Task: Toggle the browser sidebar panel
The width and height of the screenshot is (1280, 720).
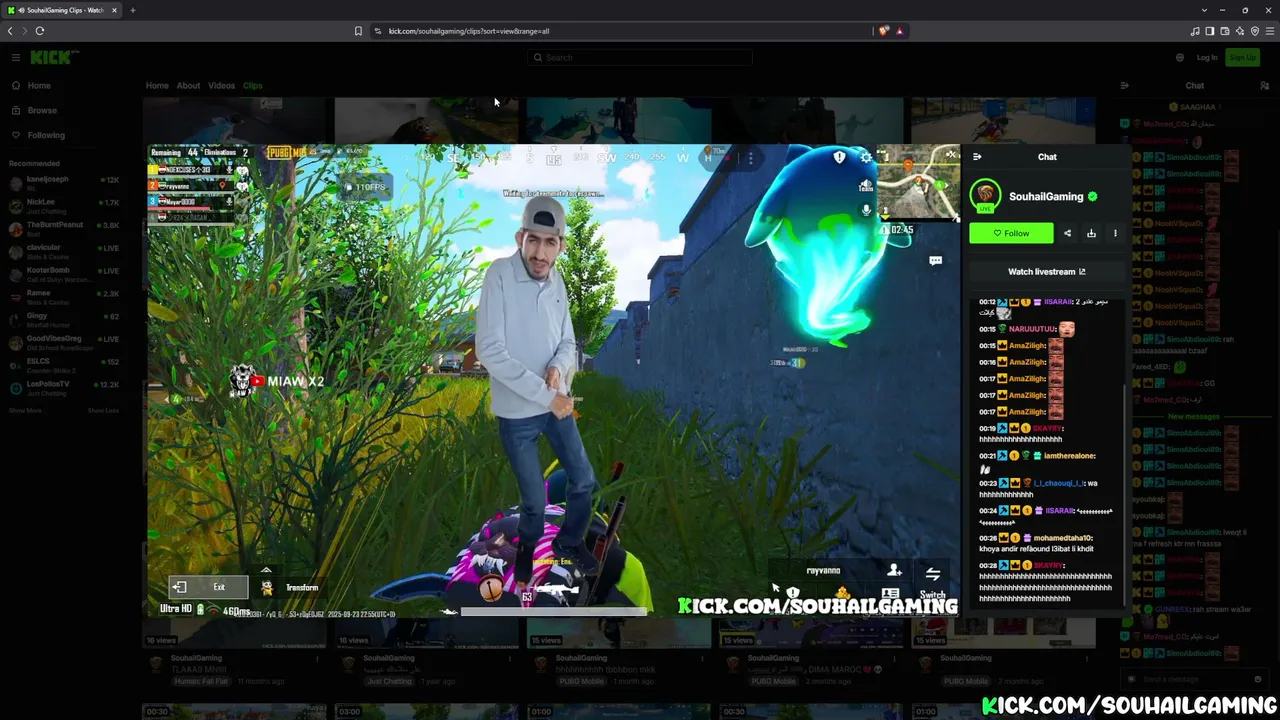Action: 1209,31
